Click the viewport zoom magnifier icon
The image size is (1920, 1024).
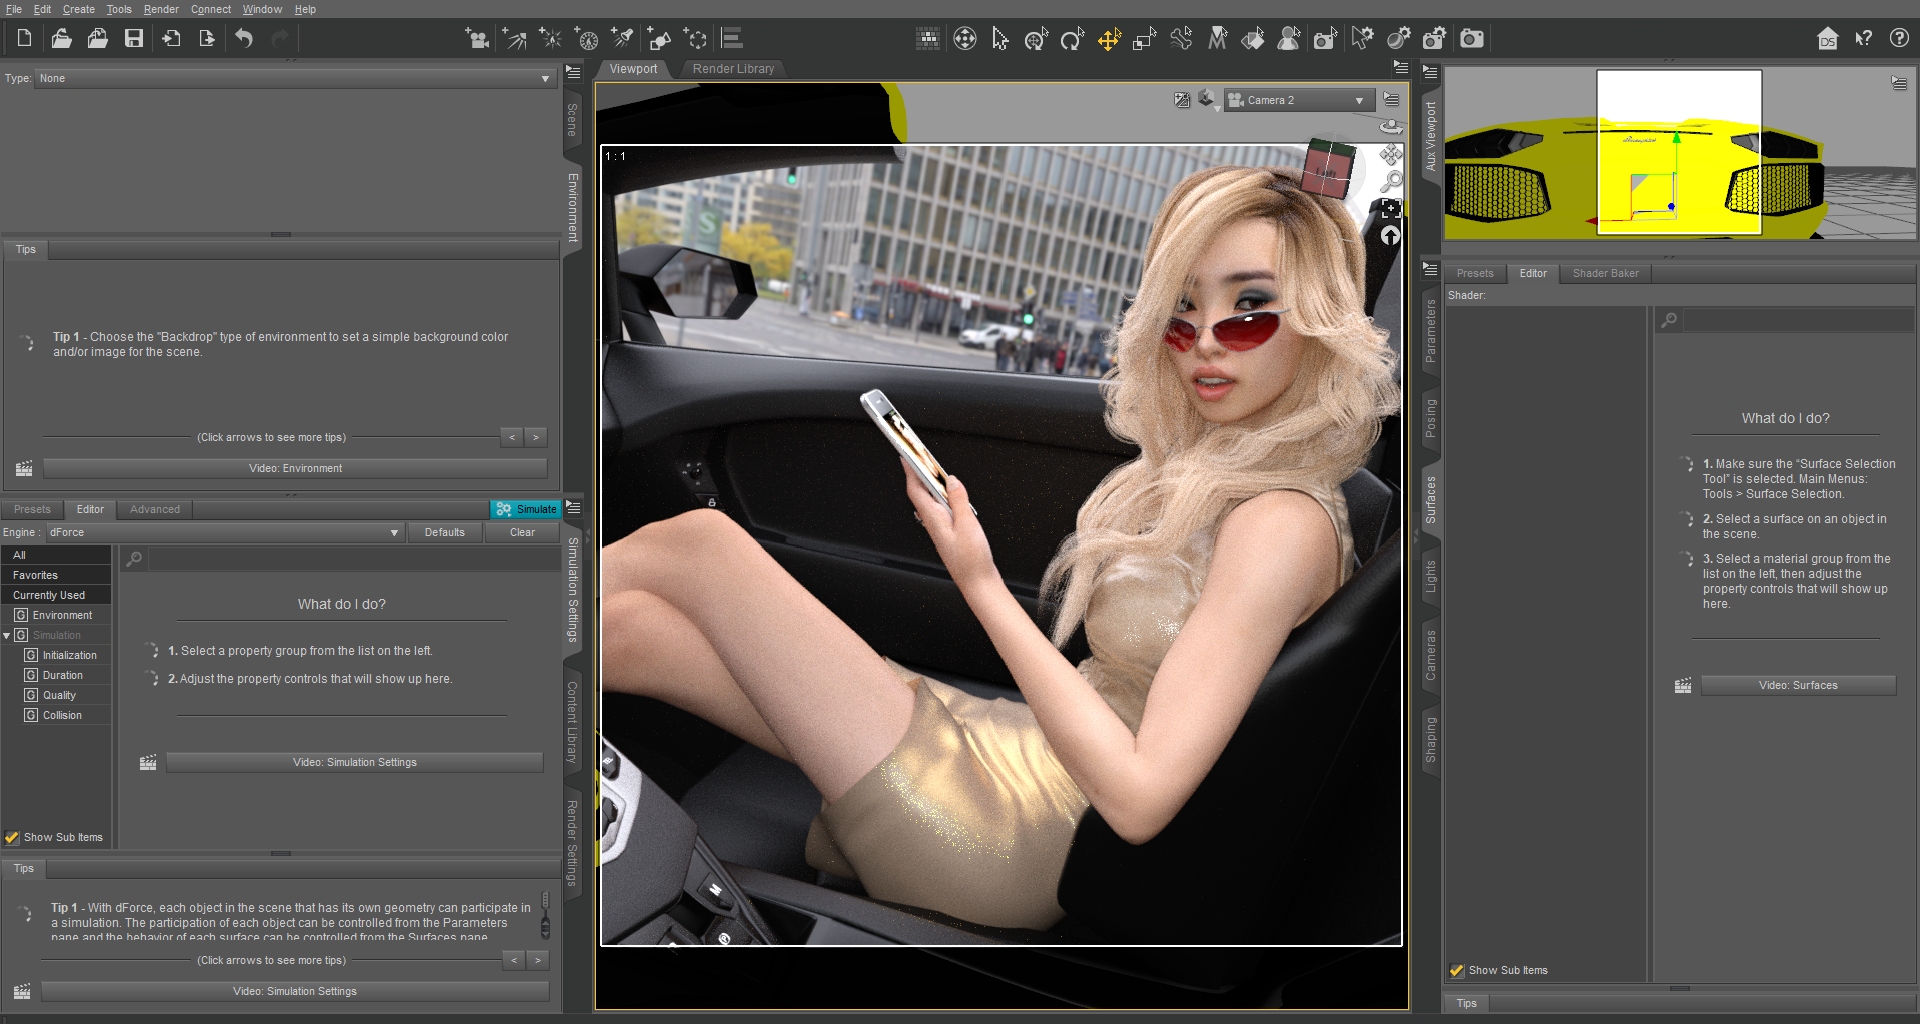pos(1390,182)
